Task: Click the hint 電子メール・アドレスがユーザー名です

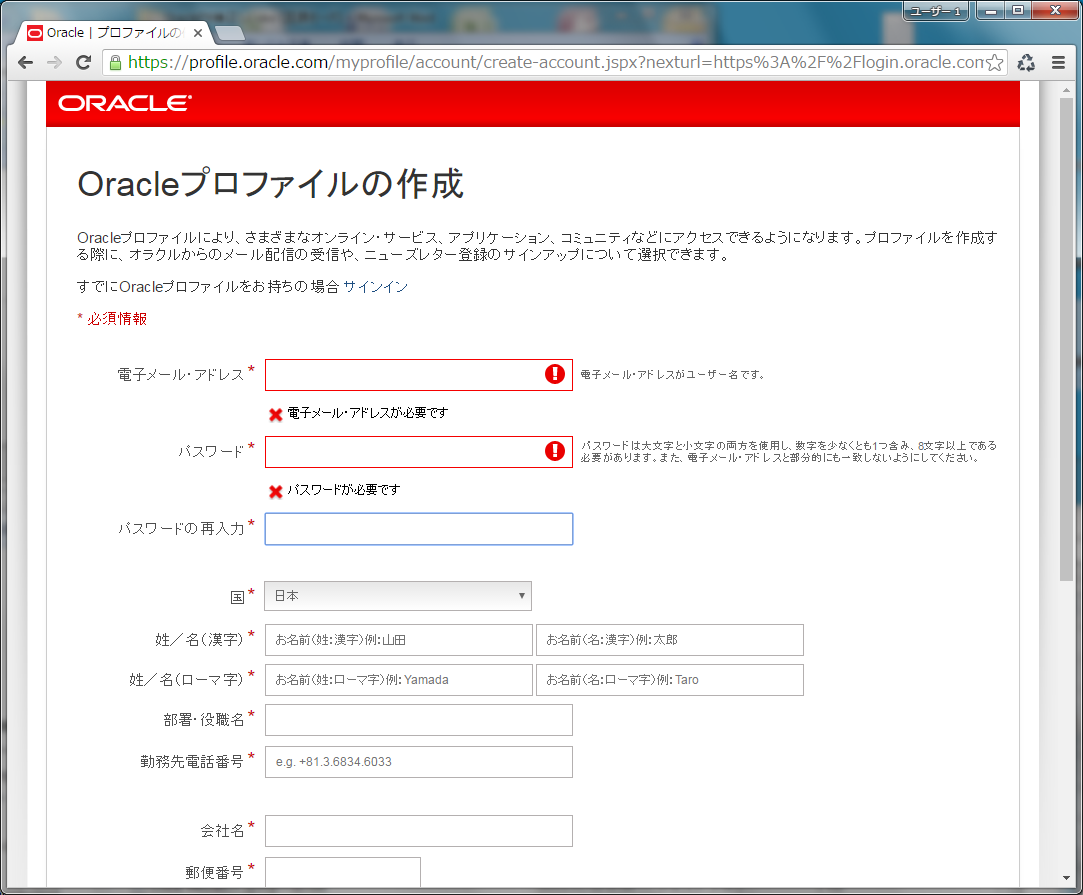Action: coord(672,375)
